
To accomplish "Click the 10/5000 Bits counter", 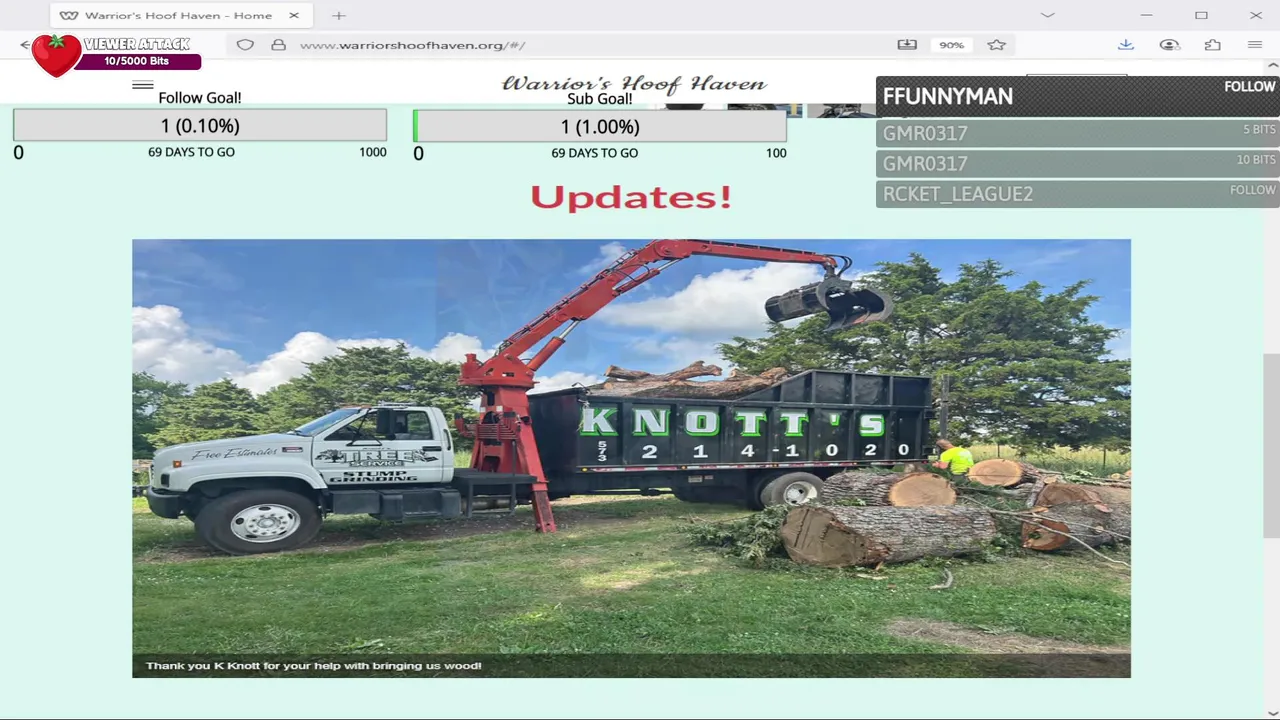I will coord(137,61).
